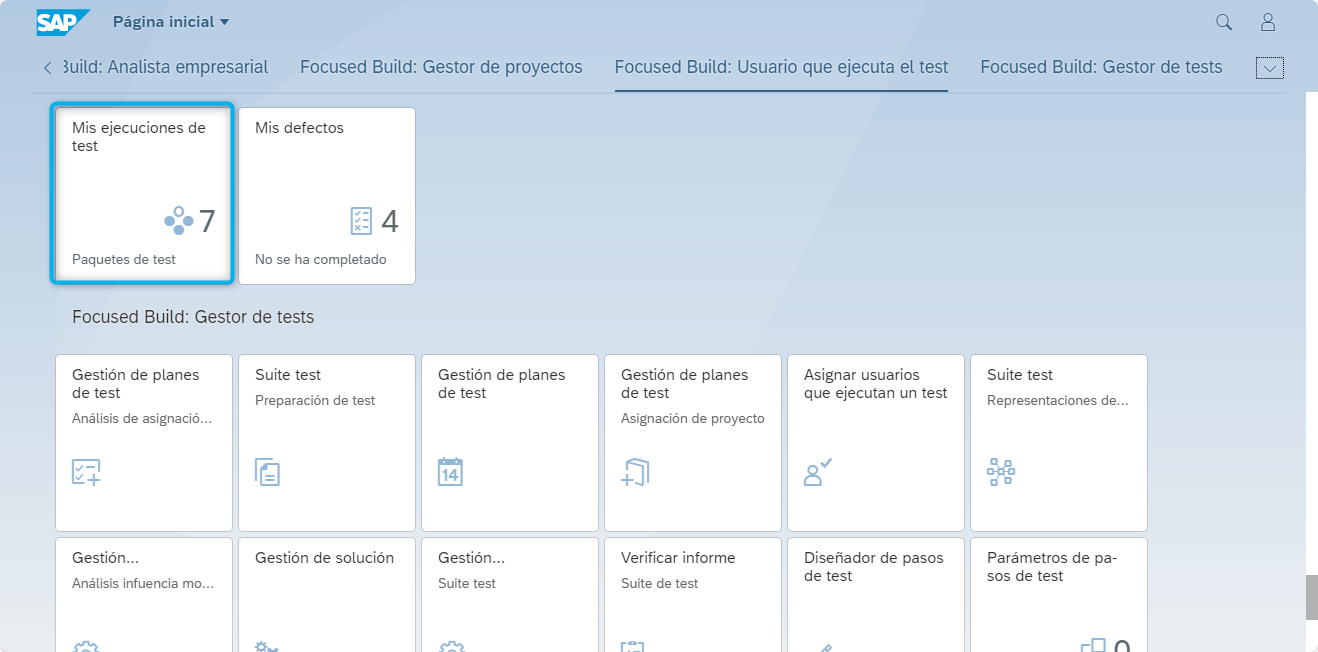
Task: Click the left tab scroll chevron
Action: tap(48, 68)
